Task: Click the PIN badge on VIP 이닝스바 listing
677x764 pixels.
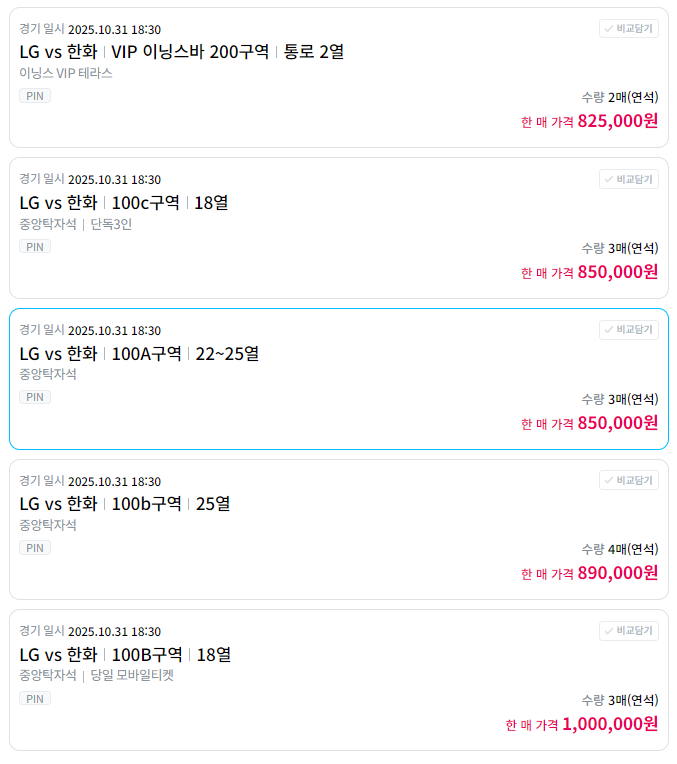Action: 35,96
